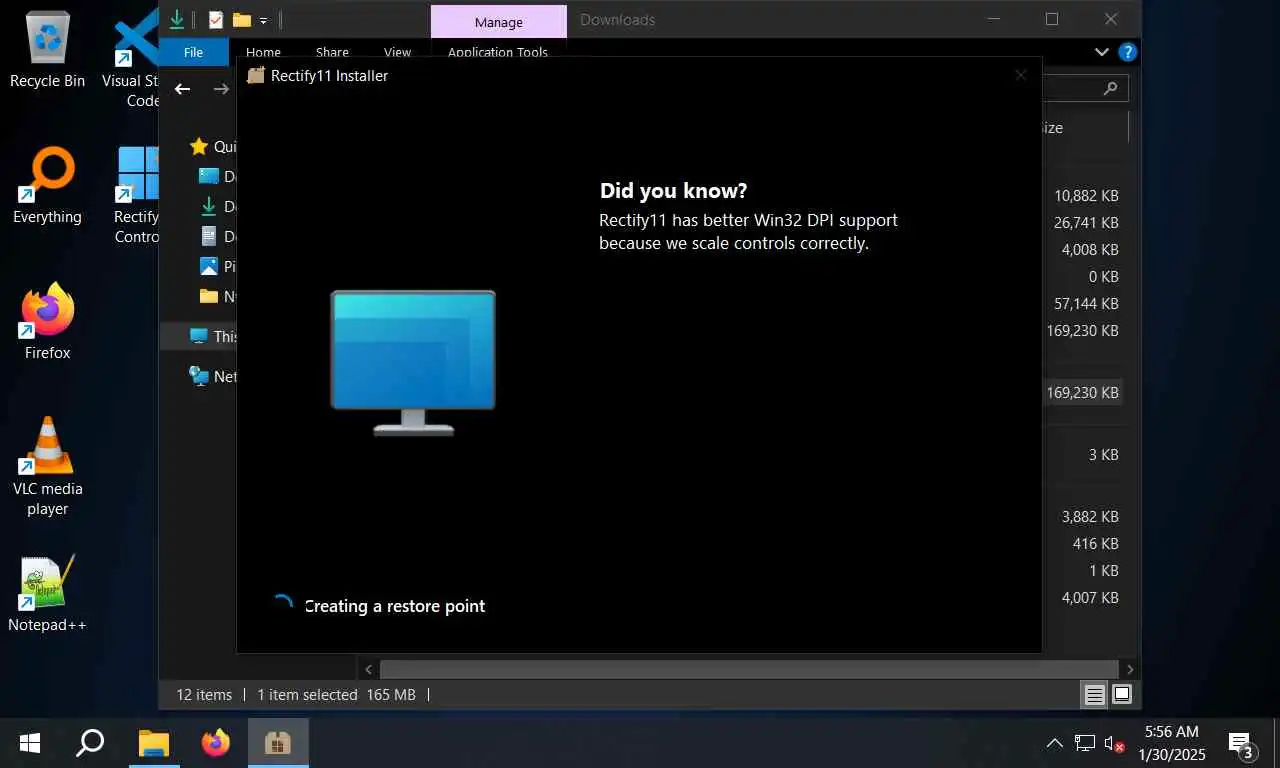Viewport: 1280px width, 768px height.
Task: Open Visual Studio Code desktop shortcut
Action: [132, 60]
